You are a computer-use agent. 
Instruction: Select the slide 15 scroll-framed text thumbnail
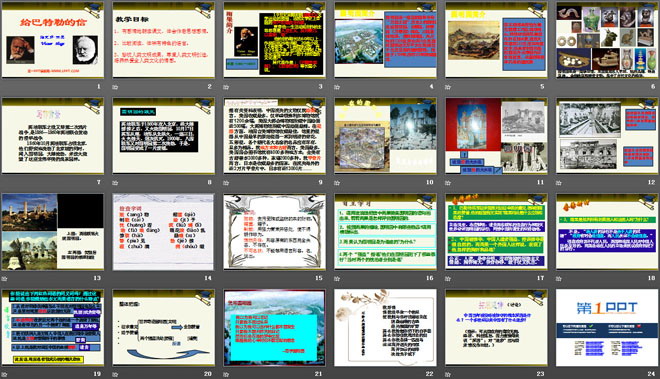[x=274, y=232]
